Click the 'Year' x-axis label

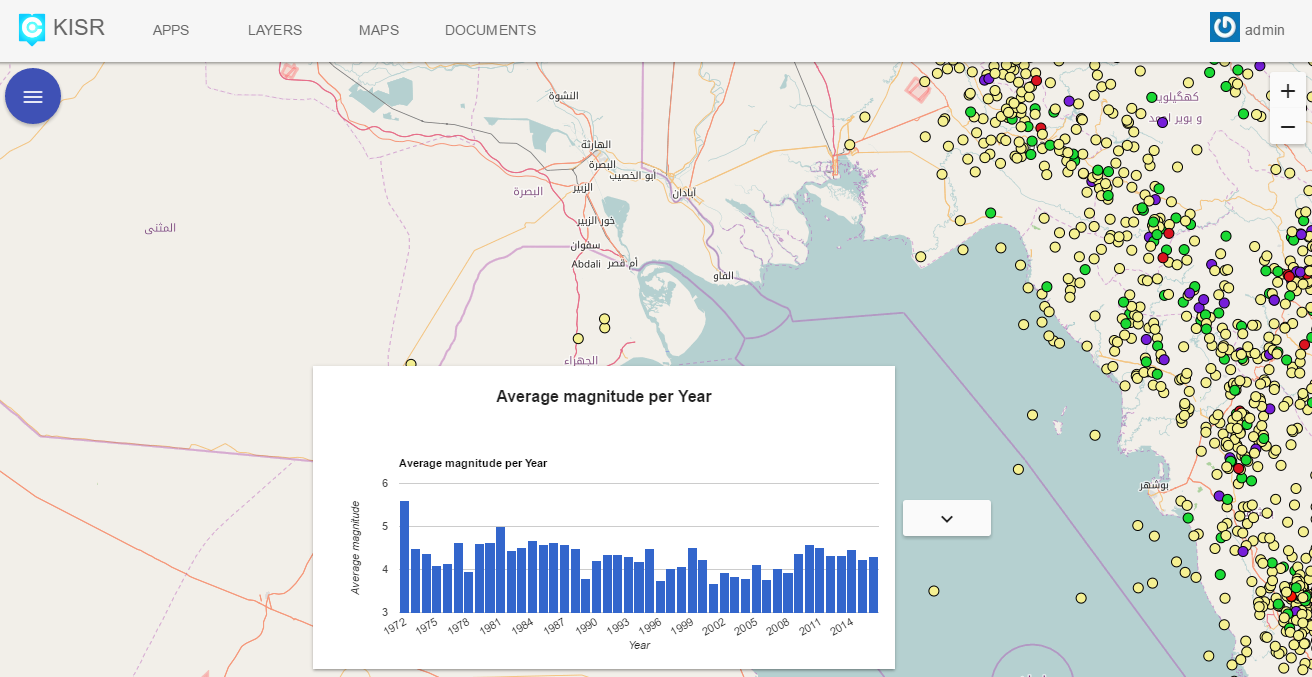click(639, 645)
